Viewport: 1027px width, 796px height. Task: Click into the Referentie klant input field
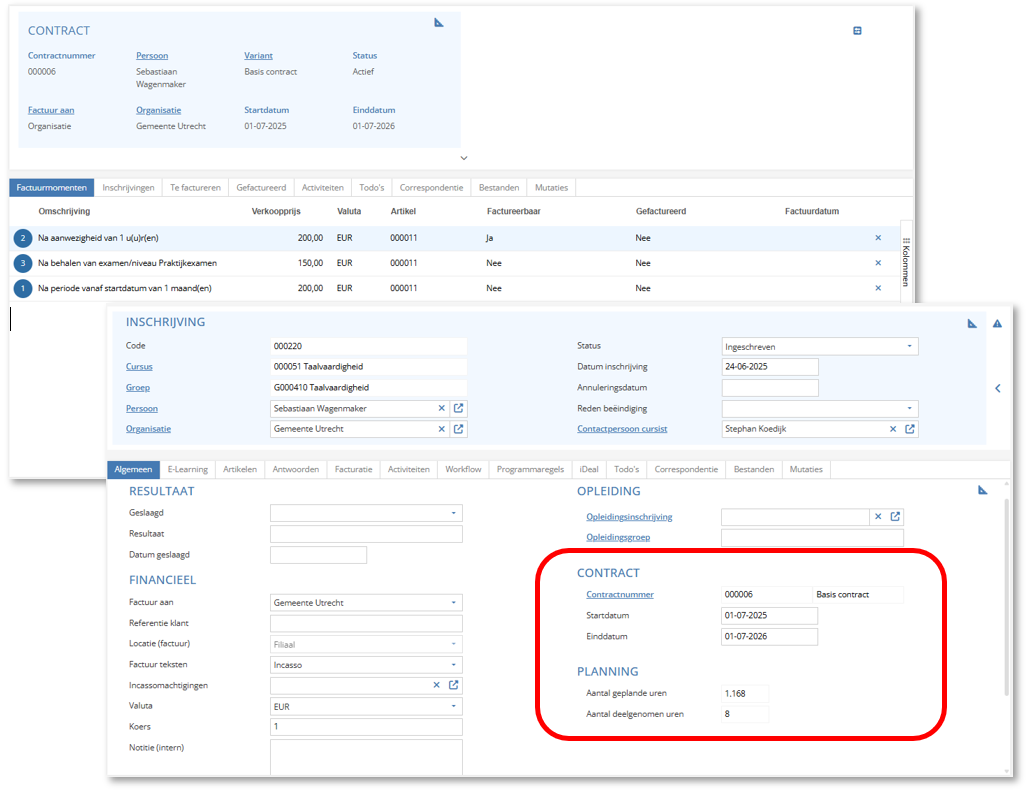[366, 623]
